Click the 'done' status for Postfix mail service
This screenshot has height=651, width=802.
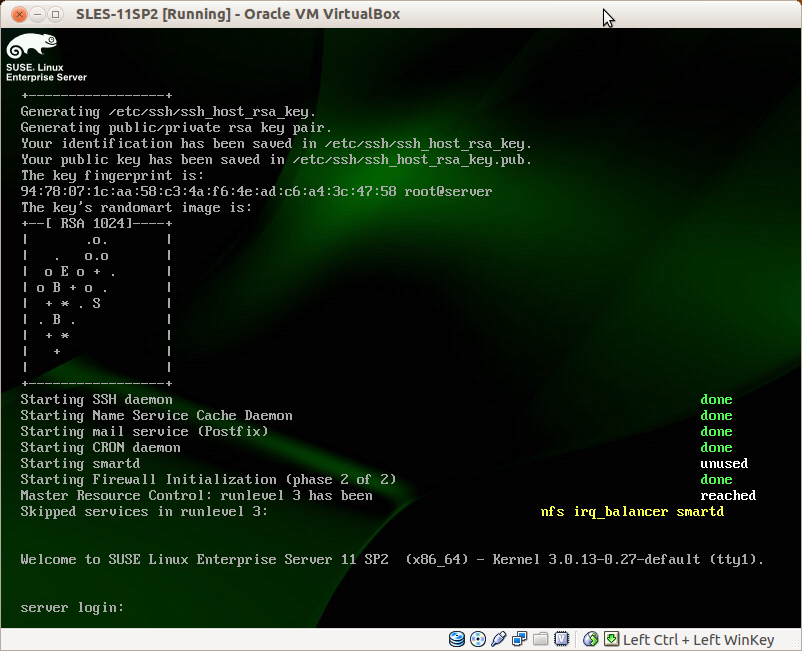(716, 431)
